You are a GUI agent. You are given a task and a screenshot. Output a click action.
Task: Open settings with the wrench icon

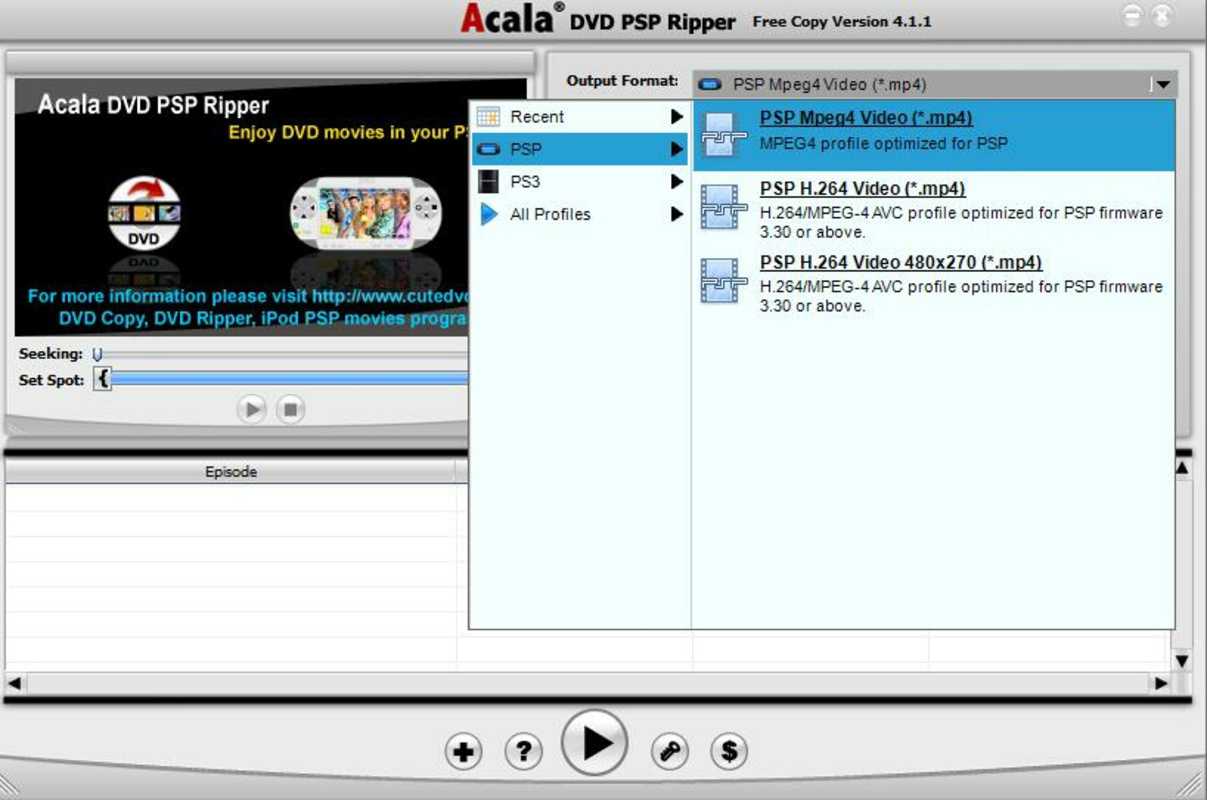tap(669, 751)
